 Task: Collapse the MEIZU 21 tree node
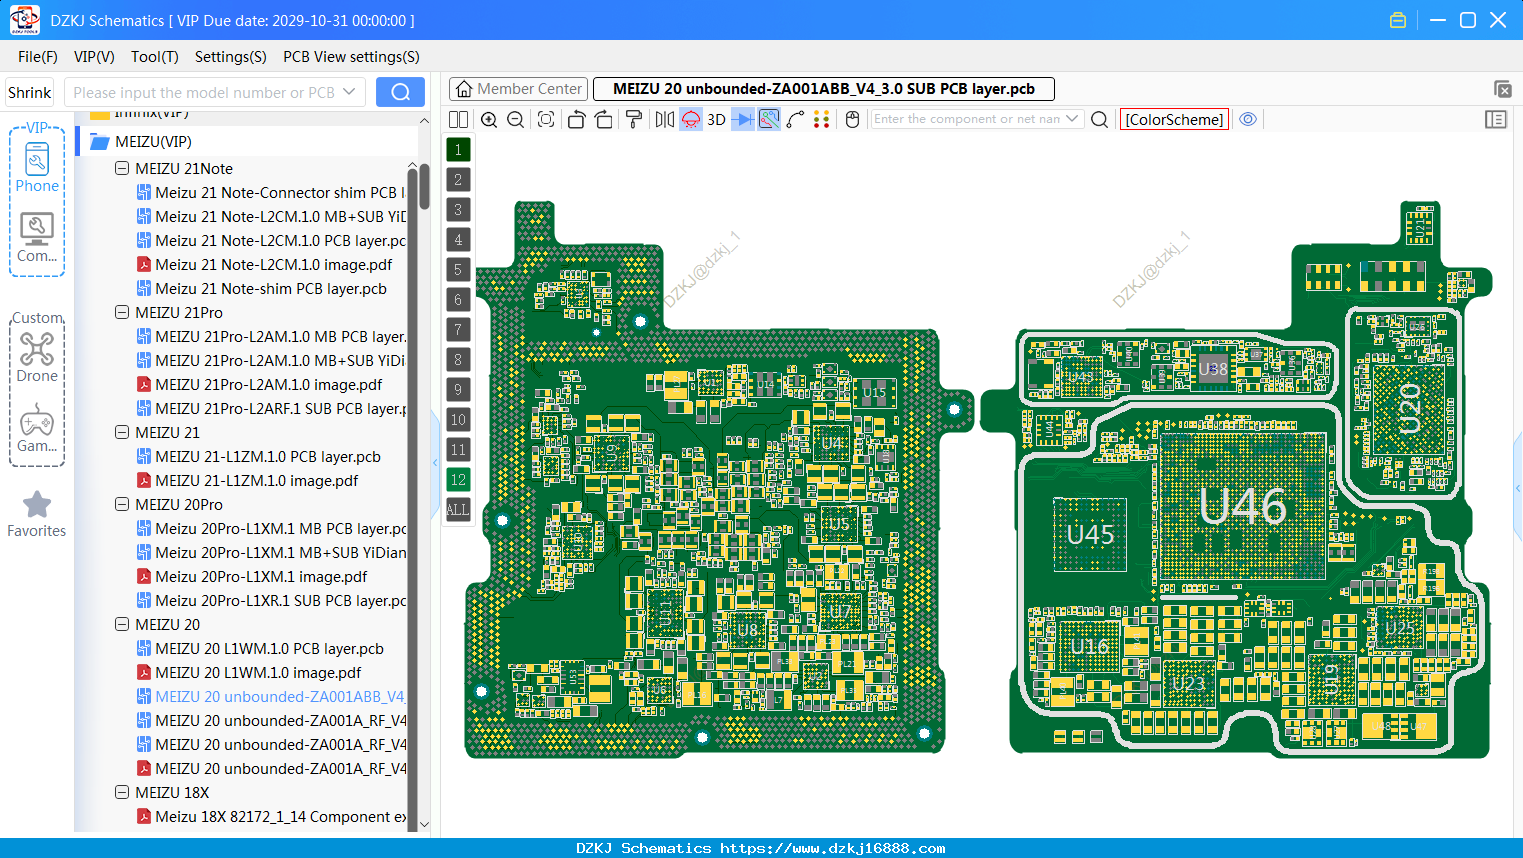(x=122, y=433)
